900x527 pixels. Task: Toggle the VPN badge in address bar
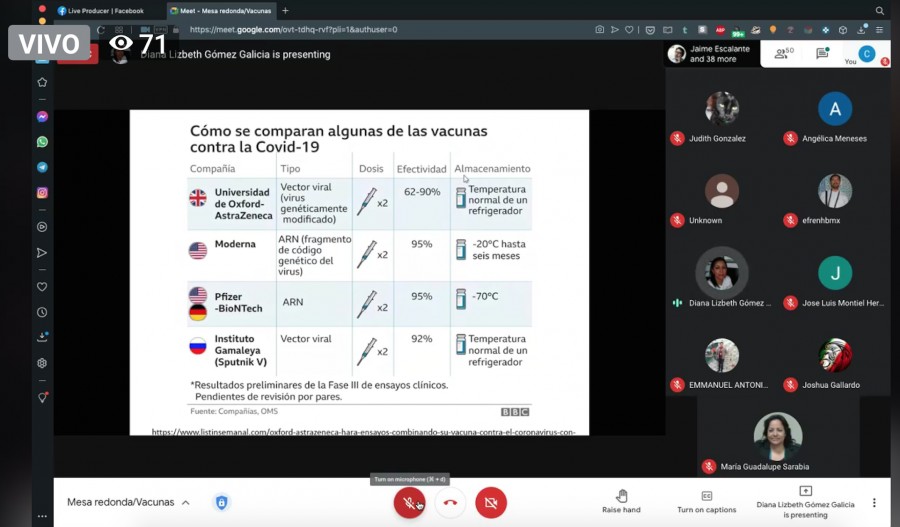162,29
